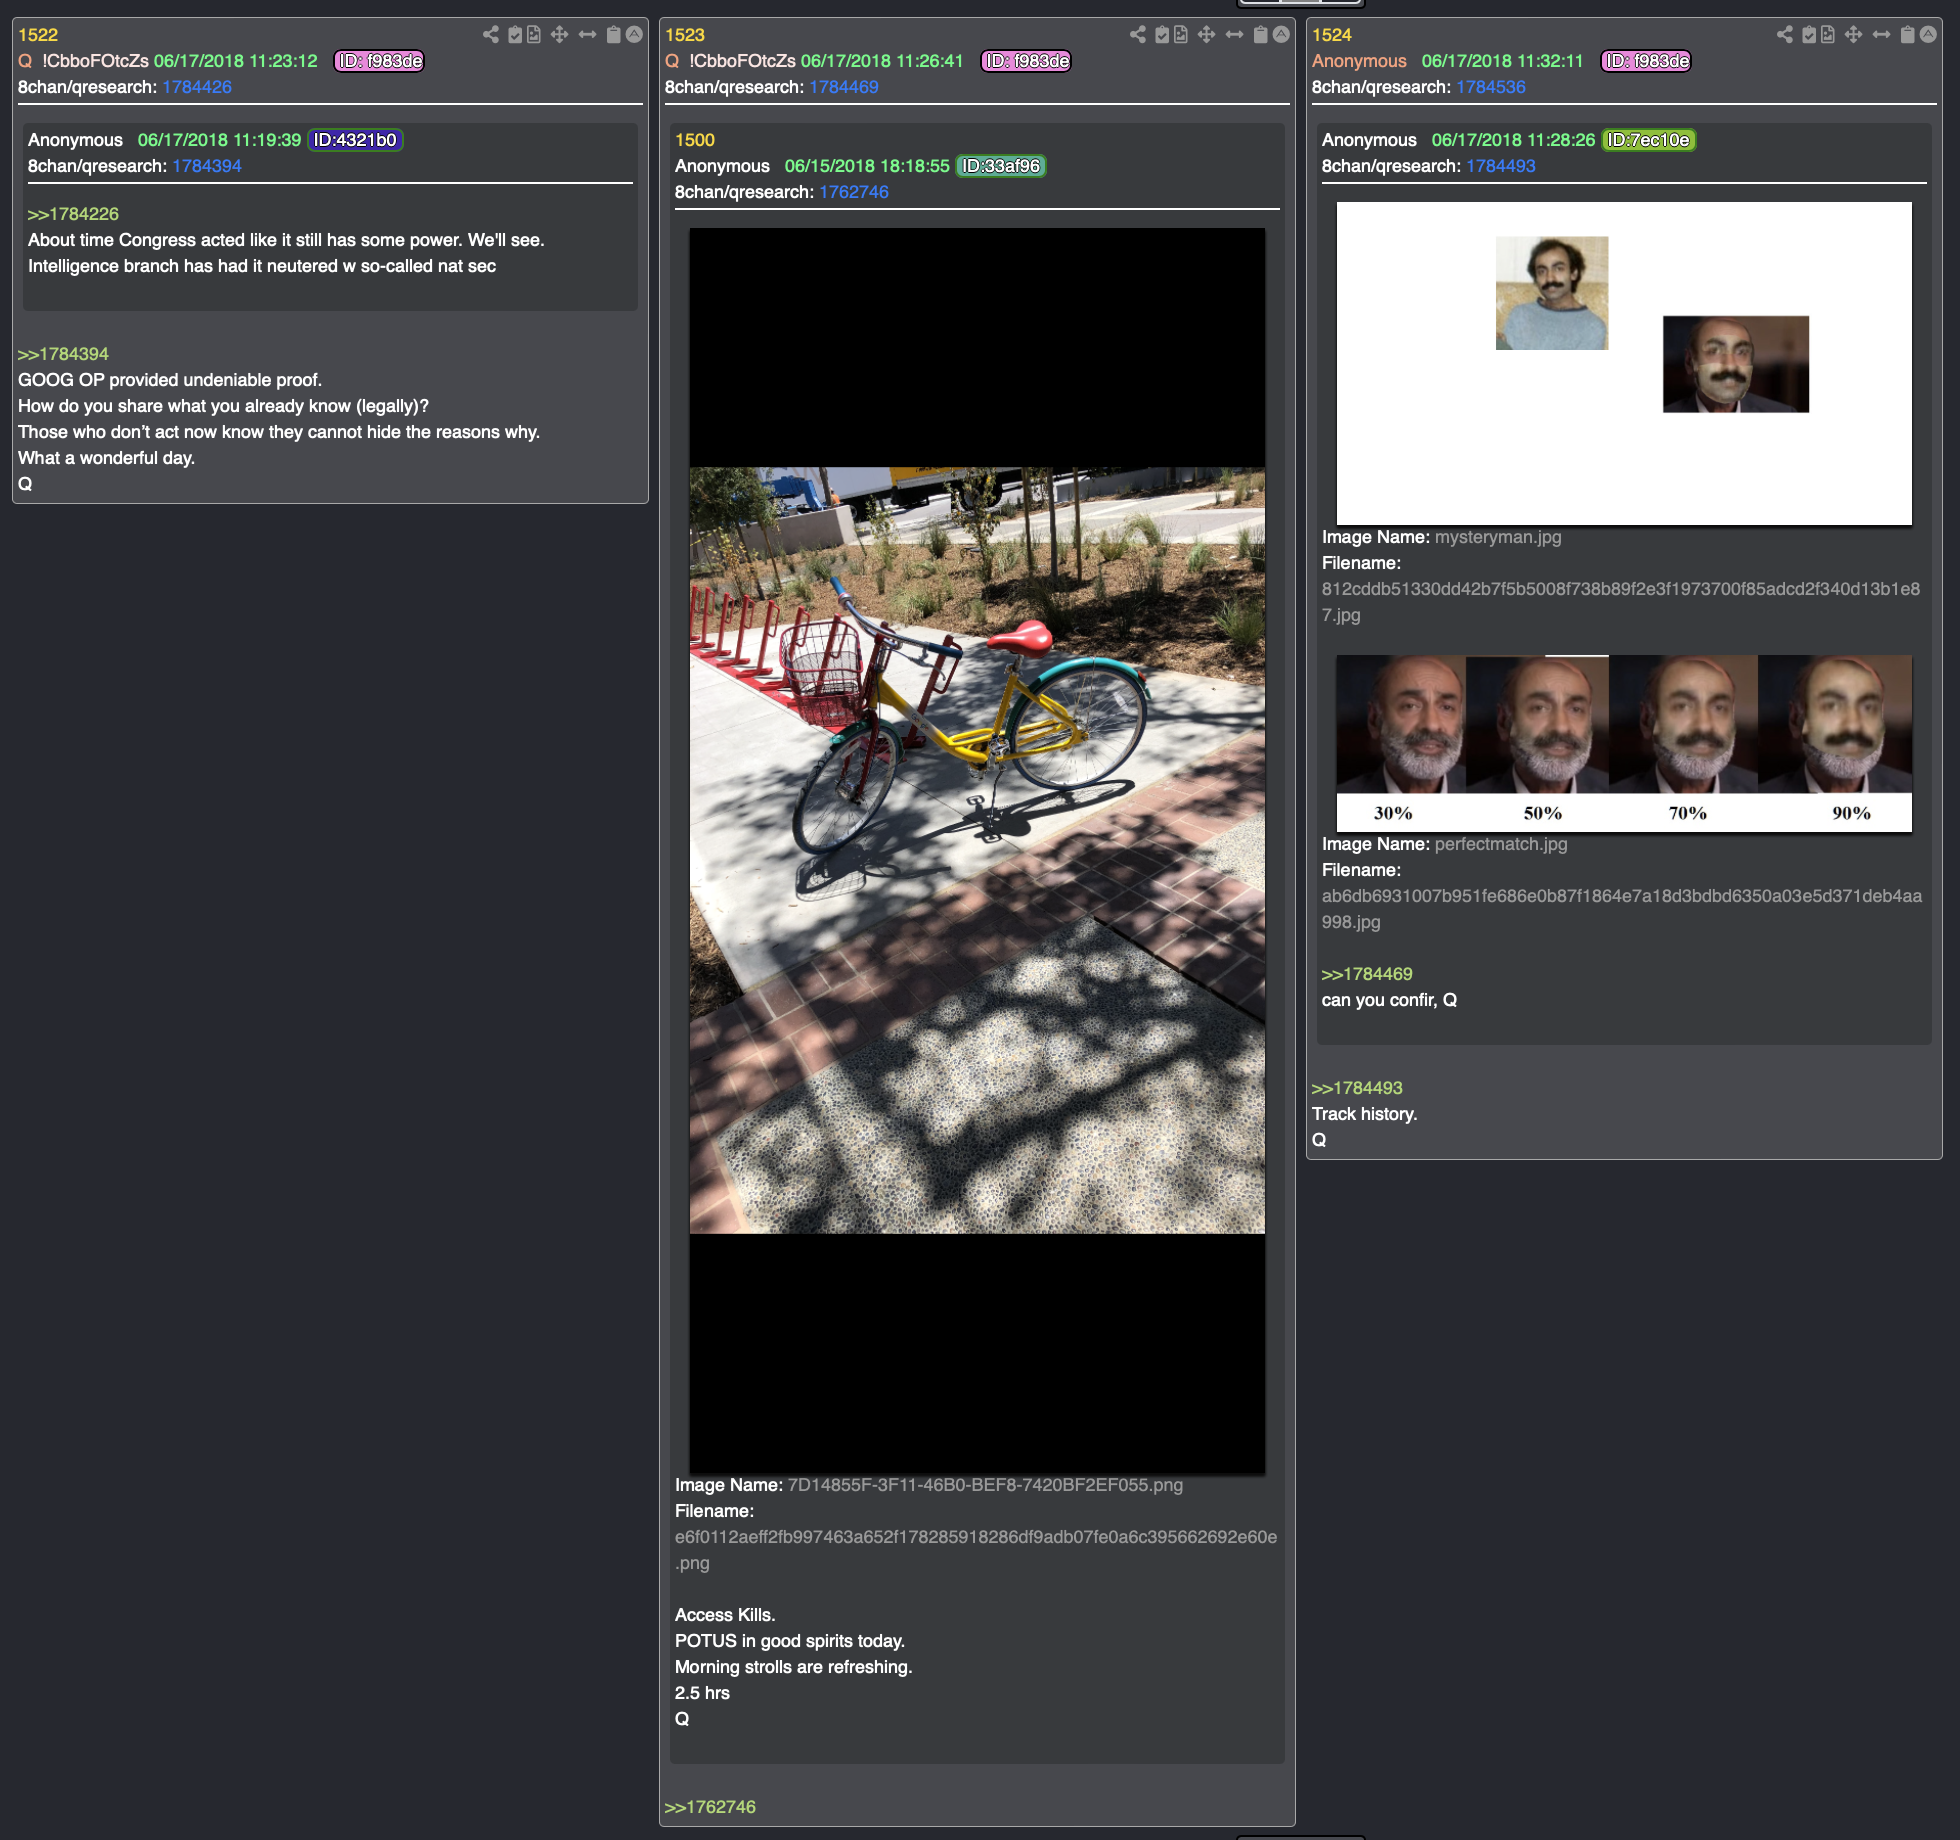Open the perfectmatch.jpg morph image
This screenshot has height=1840, width=1960.
(x=1624, y=743)
